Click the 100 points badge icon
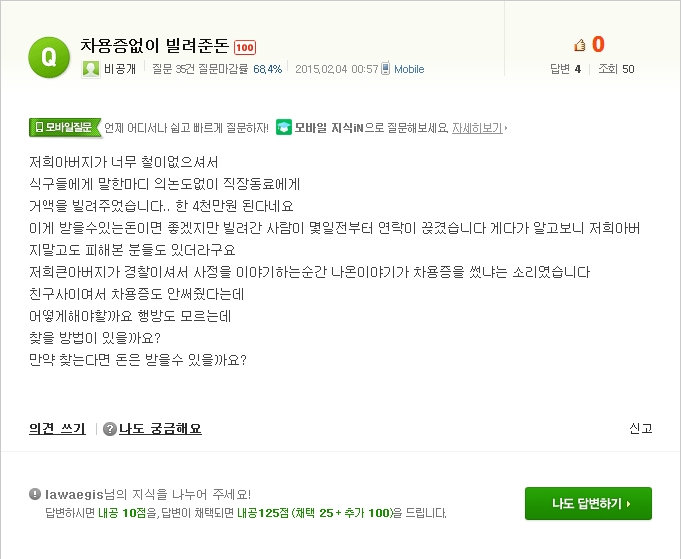Image resolution: width=681 pixels, height=559 pixels. click(x=245, y=47)
